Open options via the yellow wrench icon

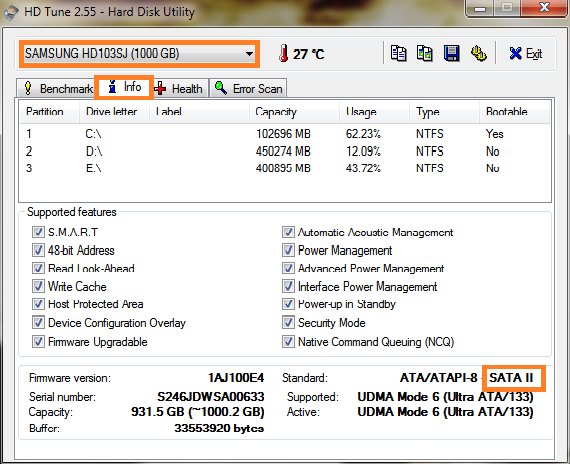[478, 53]
